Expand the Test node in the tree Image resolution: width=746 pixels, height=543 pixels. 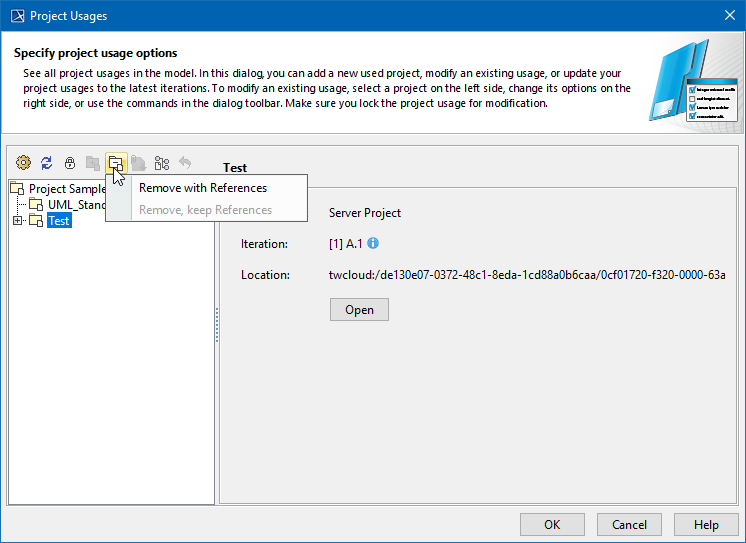pyautogui.click(x=18, y=220)
